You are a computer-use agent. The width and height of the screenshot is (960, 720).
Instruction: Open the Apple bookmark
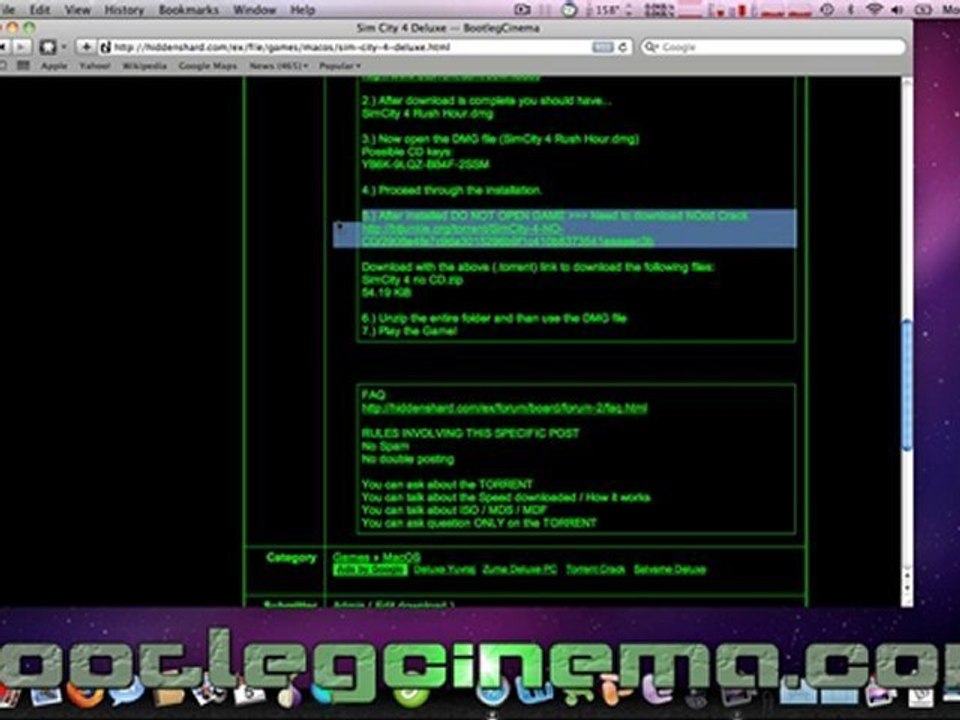[54, 66]
